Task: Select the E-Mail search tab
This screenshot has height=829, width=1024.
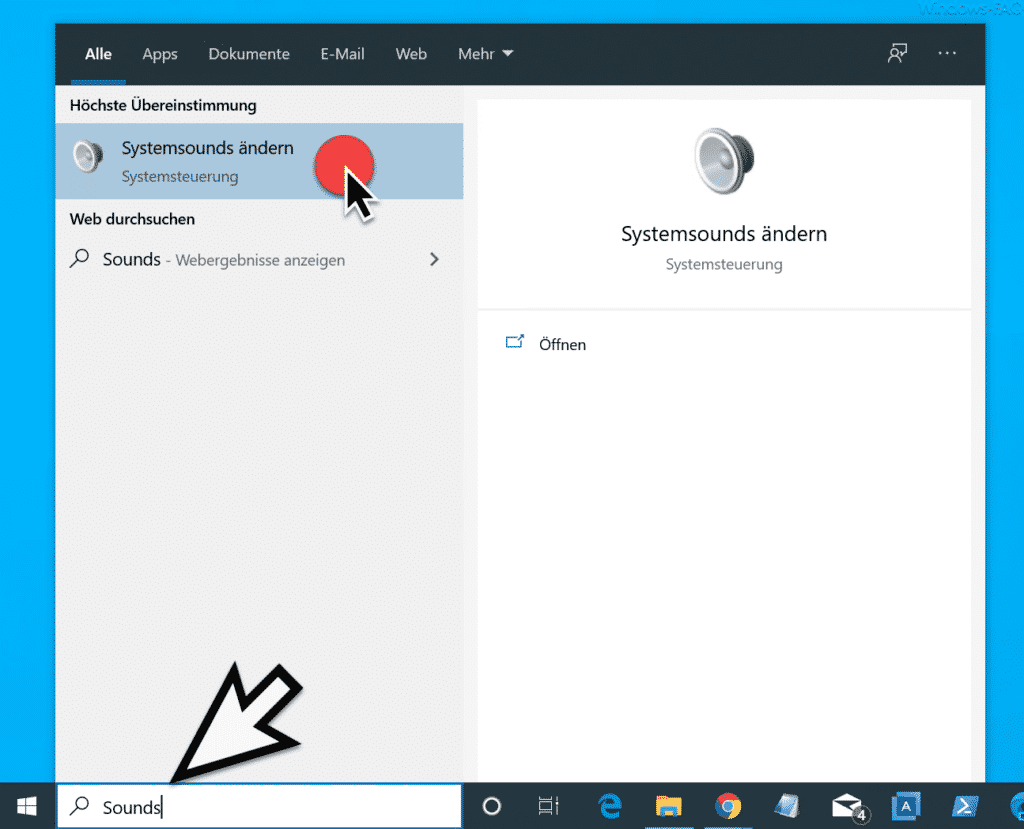Action: click(342, 54)
